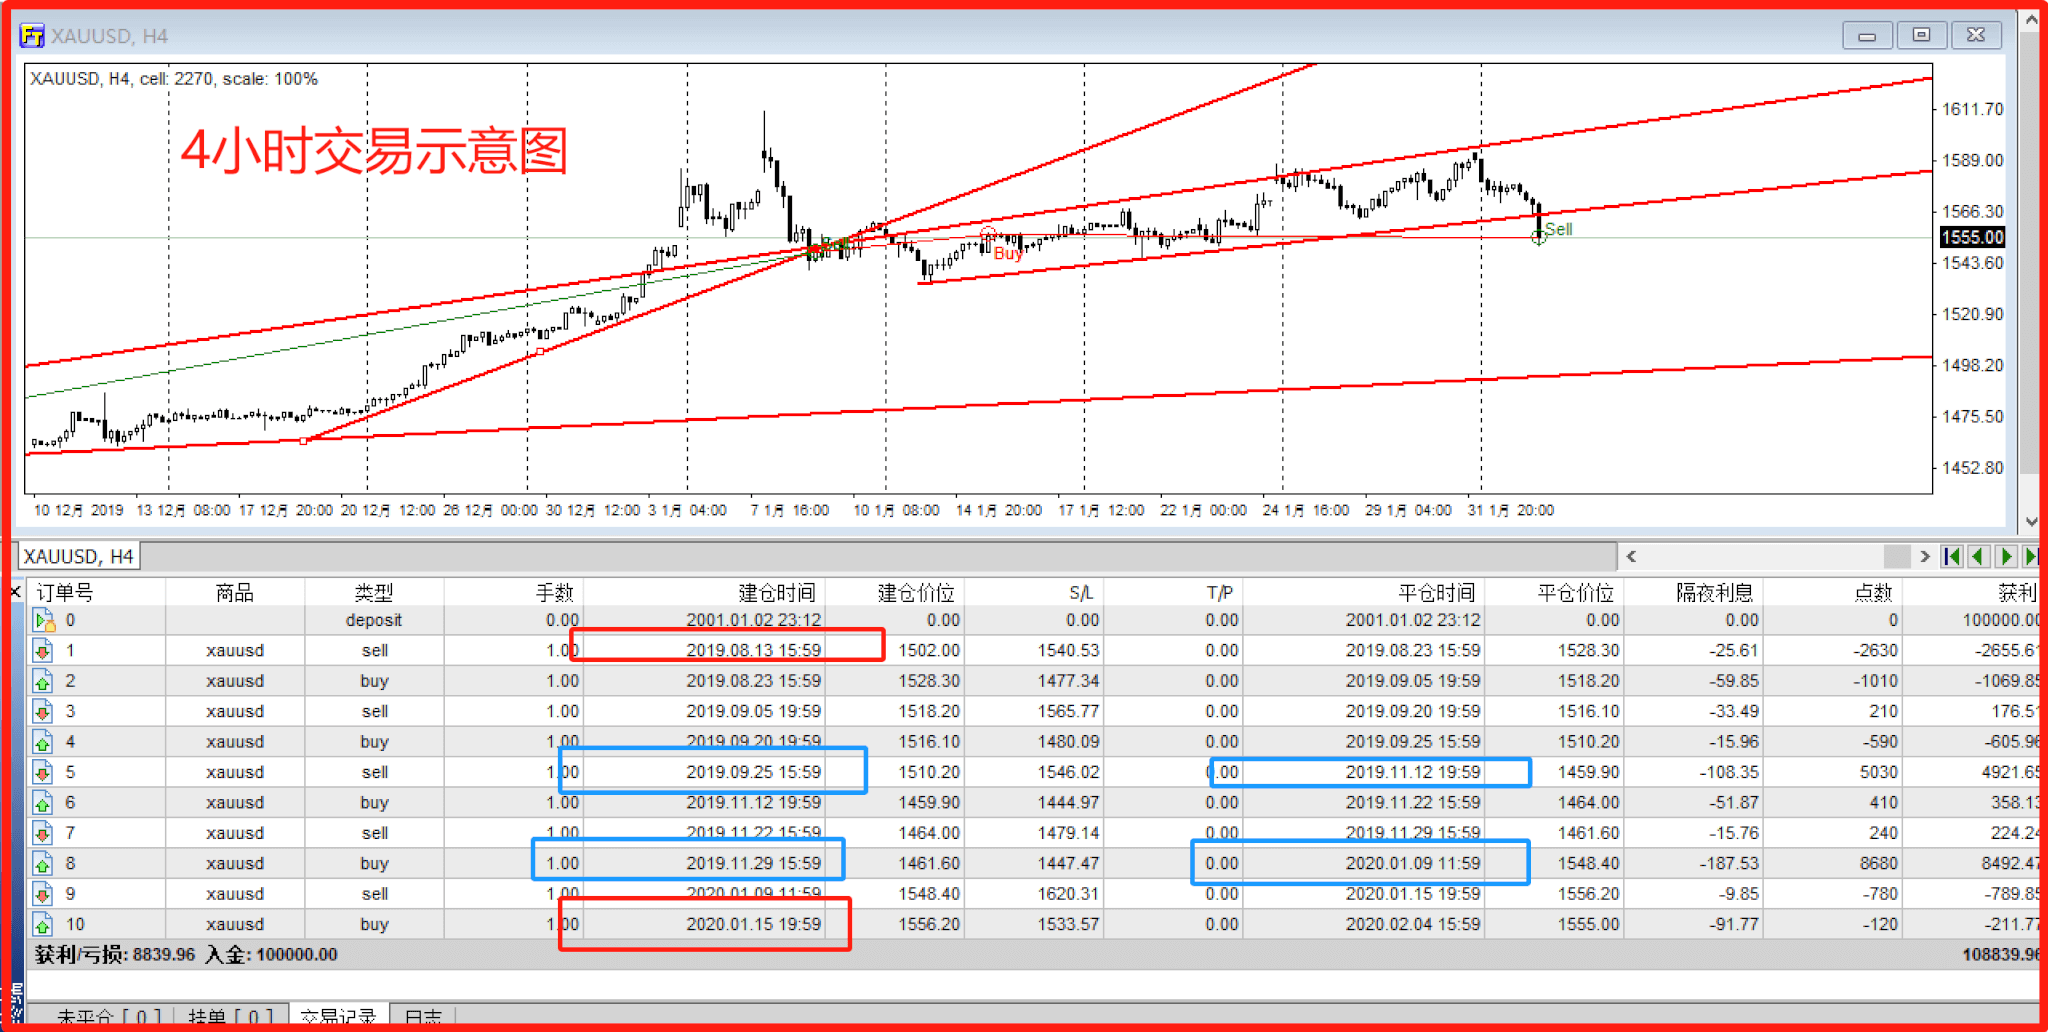Close the trade panel with X
The height and width of the screenshot is (1032, 2048).
tap(16, 592)
